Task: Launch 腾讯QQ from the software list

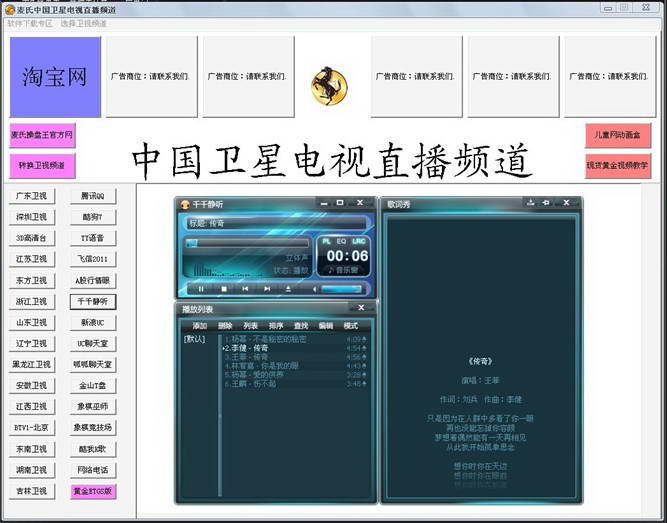Action: pyautogui.click(x=93, y=196)
